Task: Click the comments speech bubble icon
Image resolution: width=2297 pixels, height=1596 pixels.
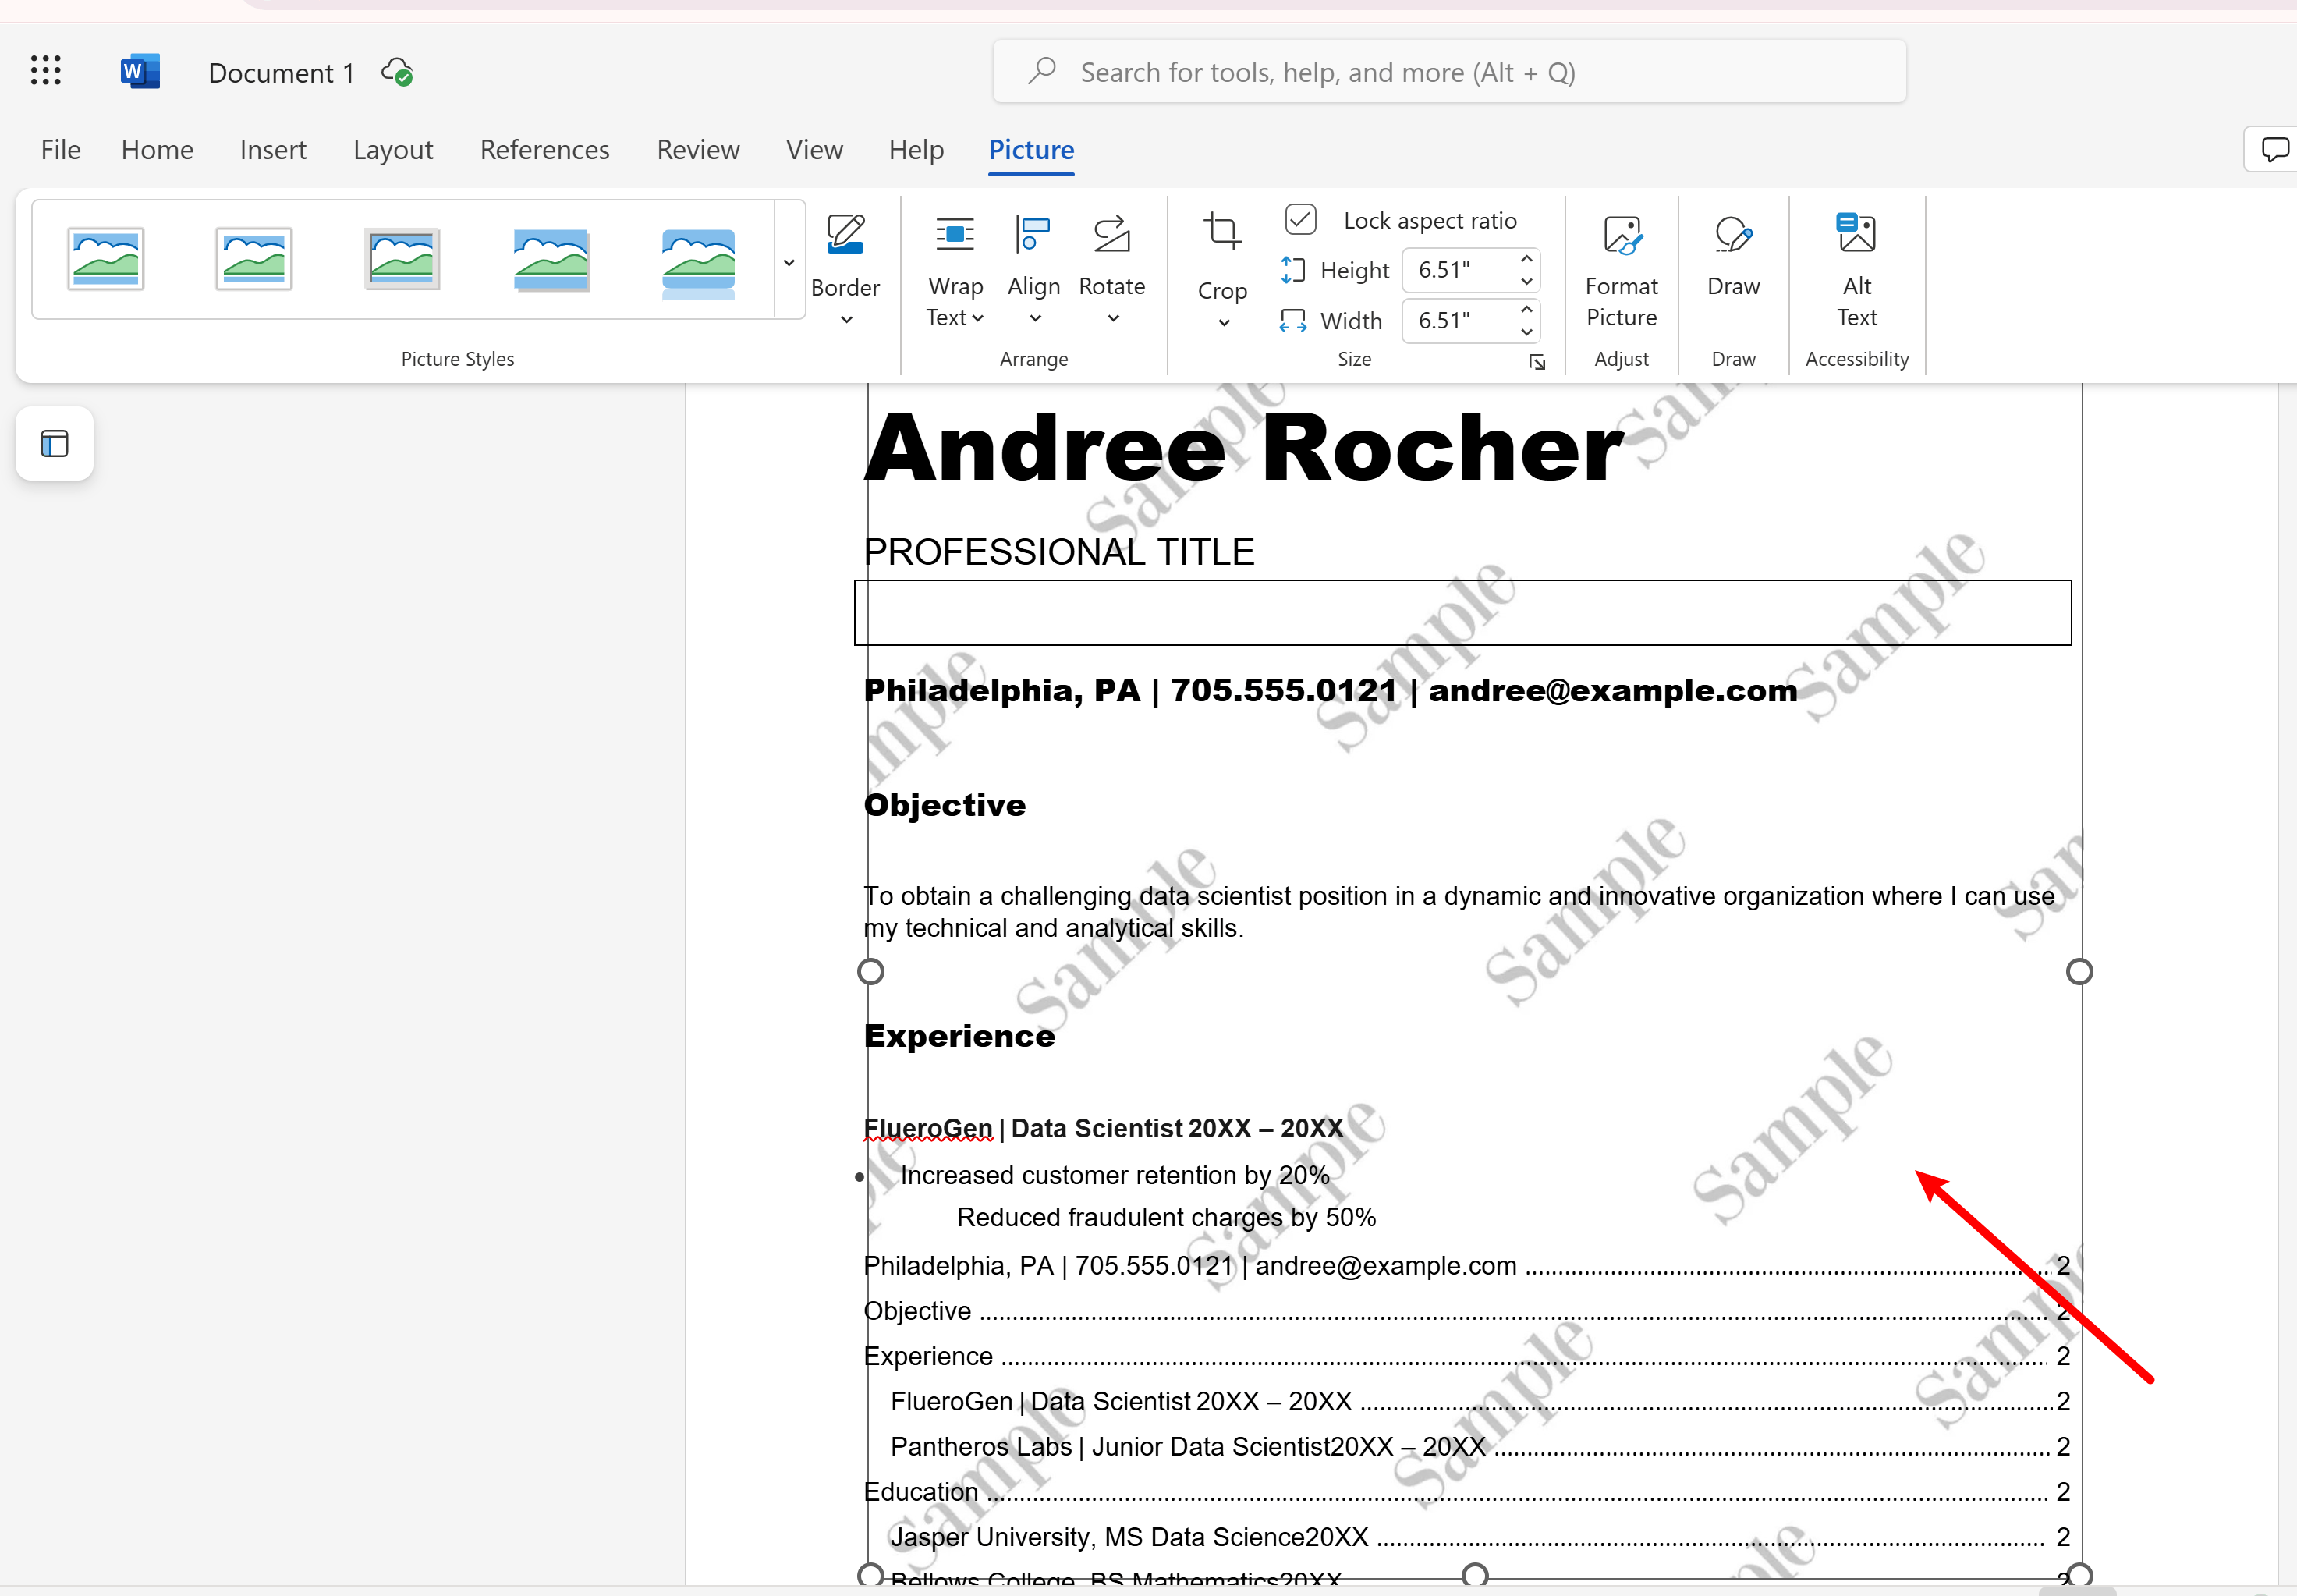Action: [x=2275, y=150]
